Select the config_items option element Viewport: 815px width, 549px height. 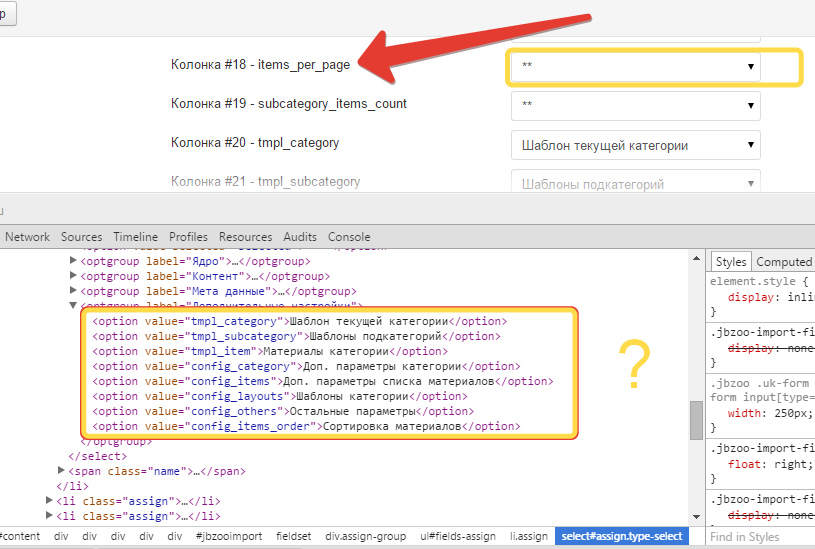coord(320,381)
